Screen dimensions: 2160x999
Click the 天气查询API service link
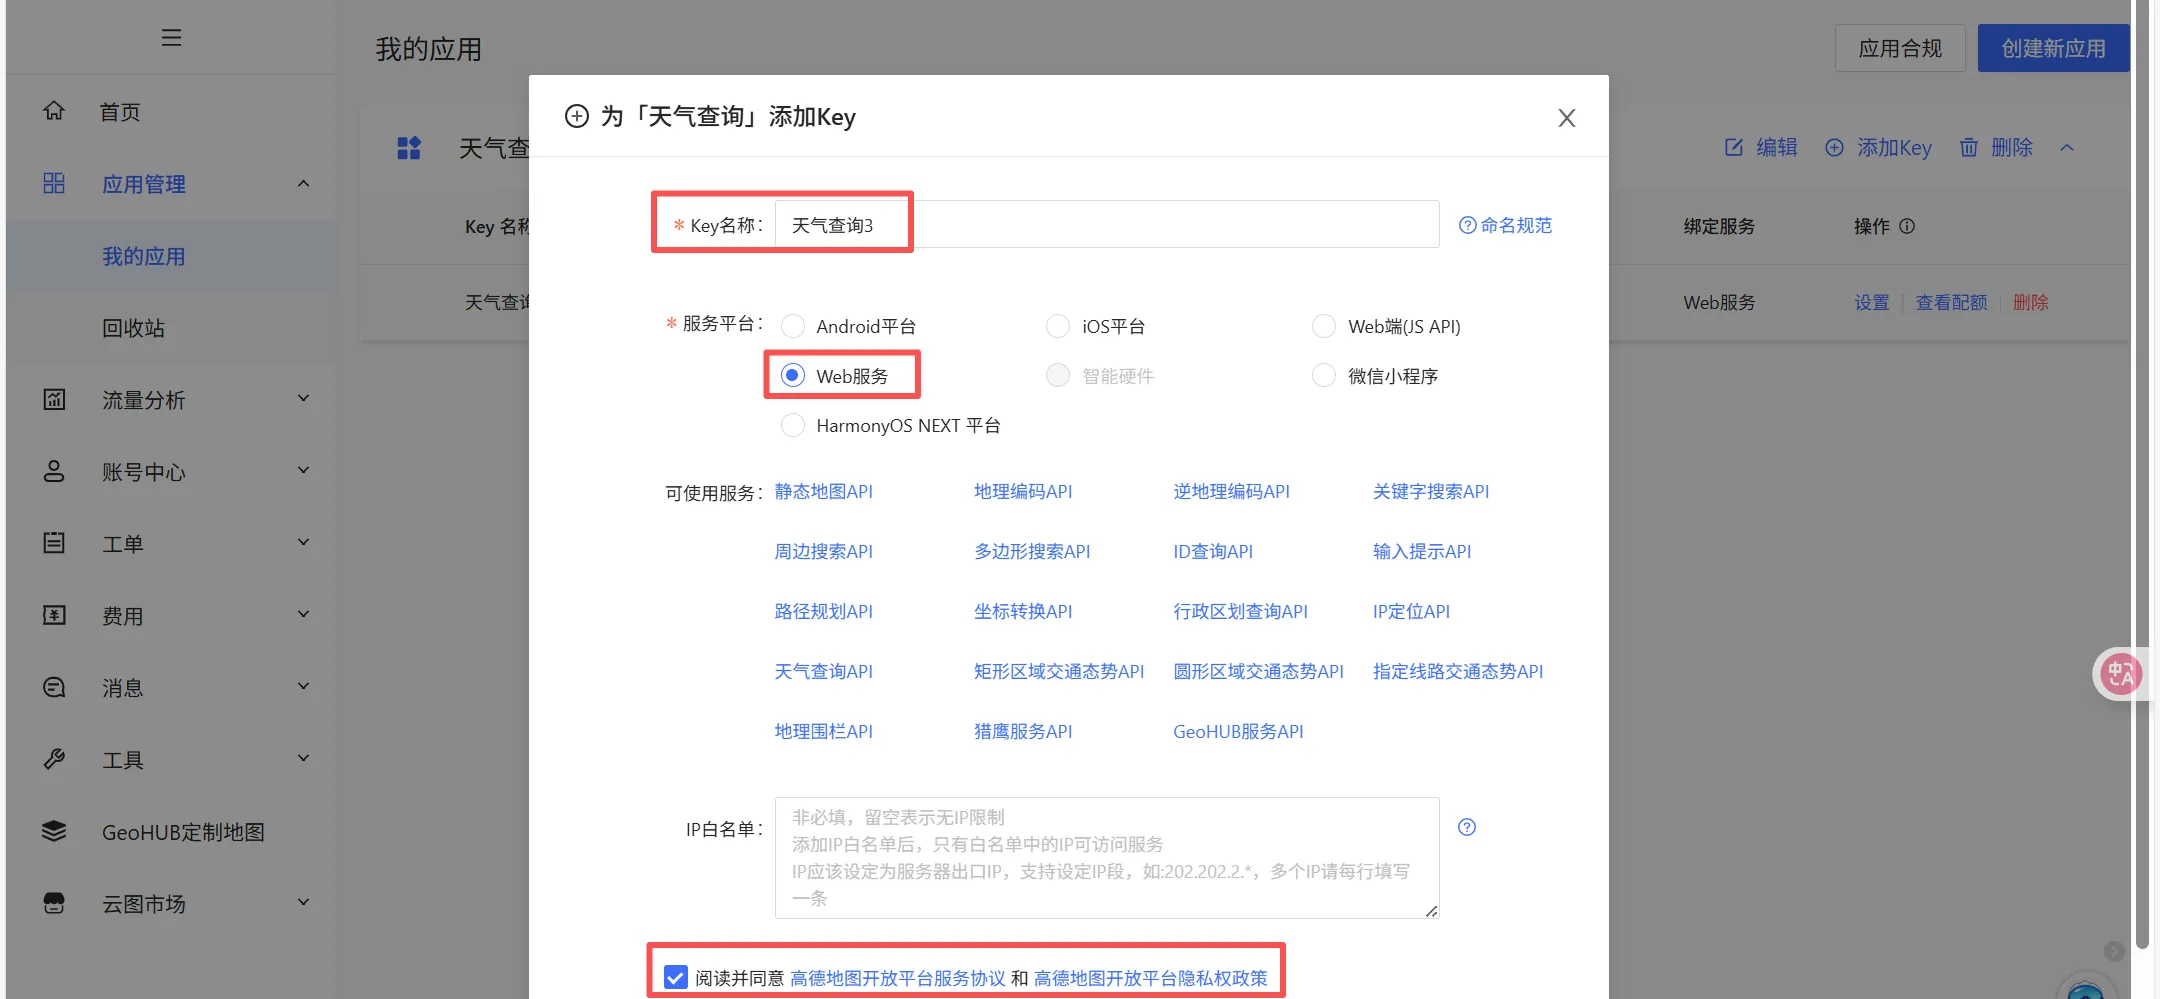[823, 671]
